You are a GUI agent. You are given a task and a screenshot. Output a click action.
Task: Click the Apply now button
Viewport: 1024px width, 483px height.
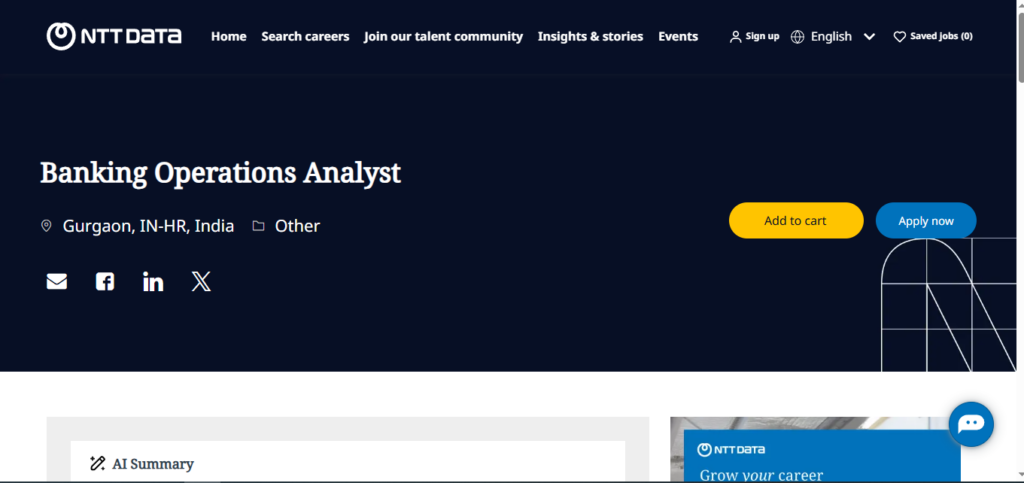(x=925, y=221)
